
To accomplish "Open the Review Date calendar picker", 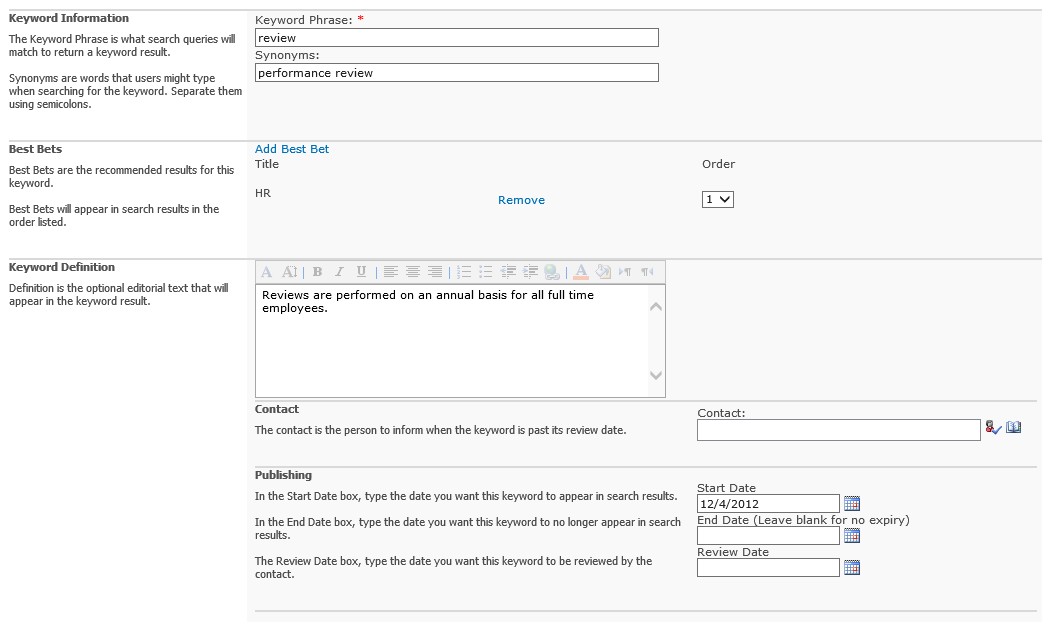I will [x=852, y=568].
